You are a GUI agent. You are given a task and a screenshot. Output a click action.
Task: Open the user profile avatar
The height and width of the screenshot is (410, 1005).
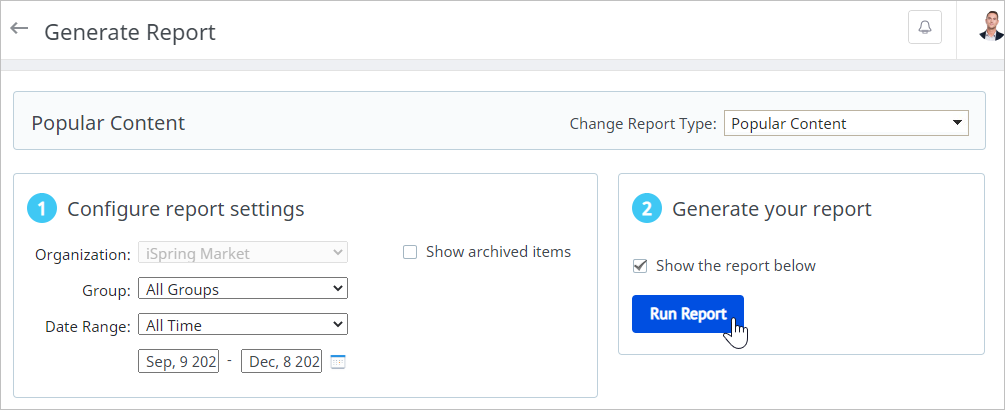pos(991,28)
